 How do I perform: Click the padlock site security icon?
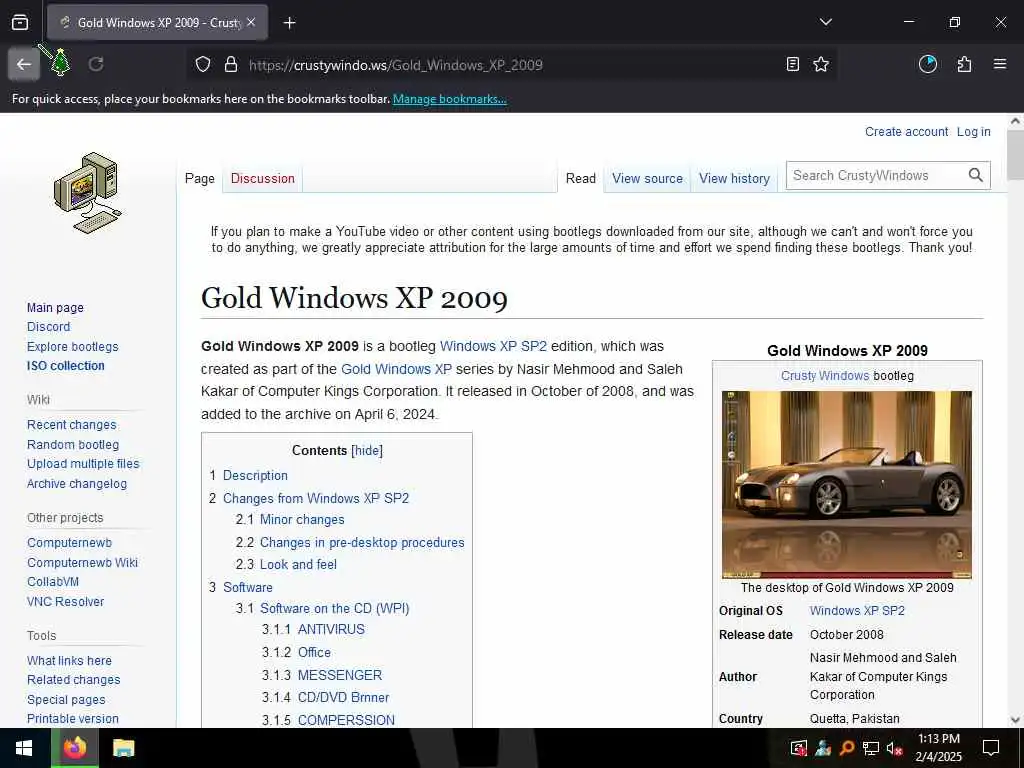pyautogui.click(x=231, y=64)
